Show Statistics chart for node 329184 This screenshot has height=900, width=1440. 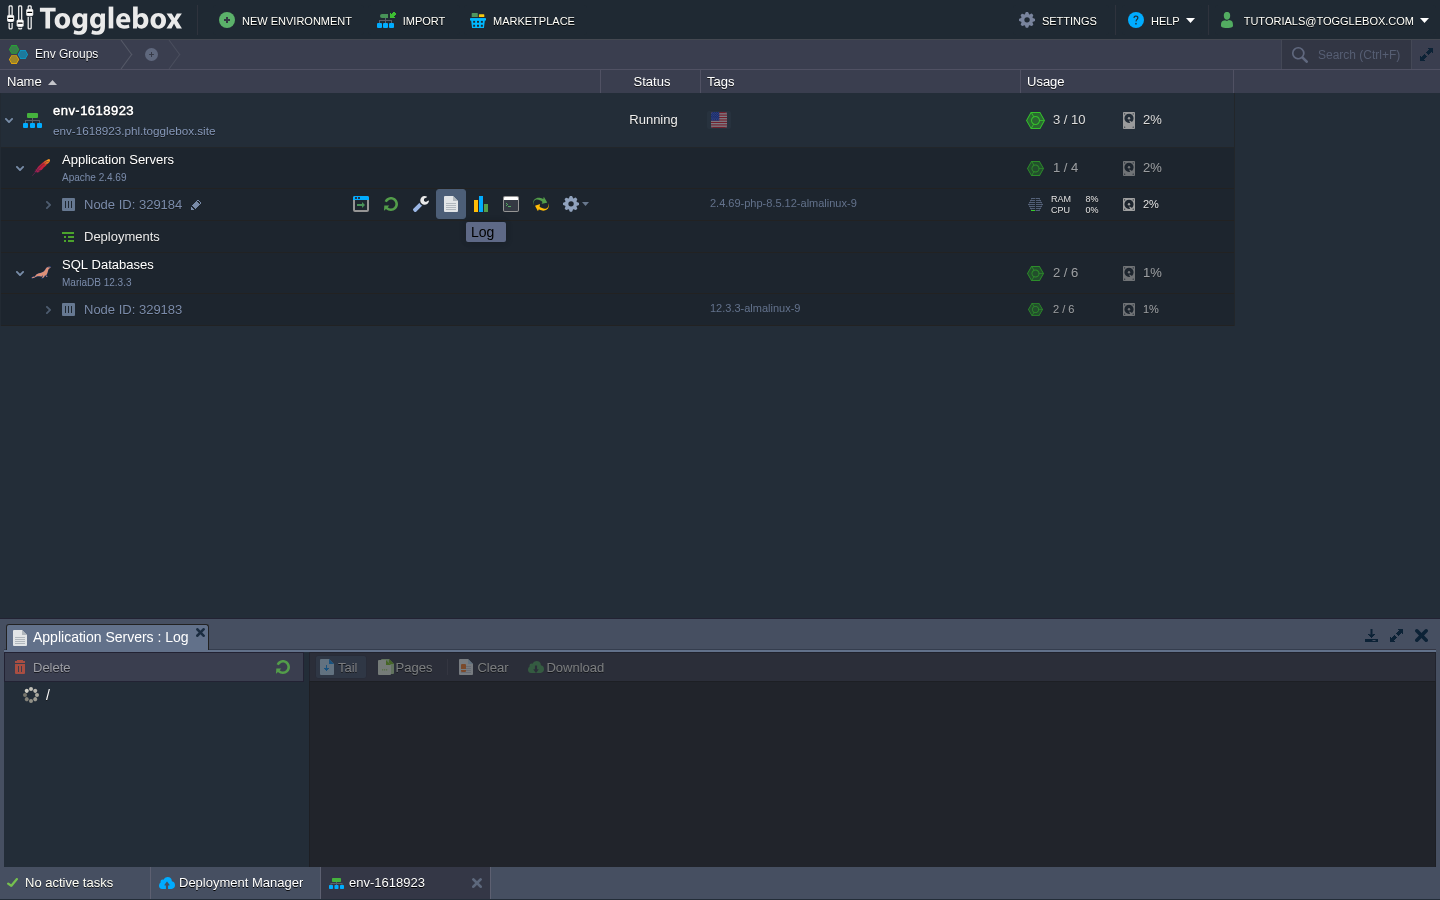click(481, 204)
